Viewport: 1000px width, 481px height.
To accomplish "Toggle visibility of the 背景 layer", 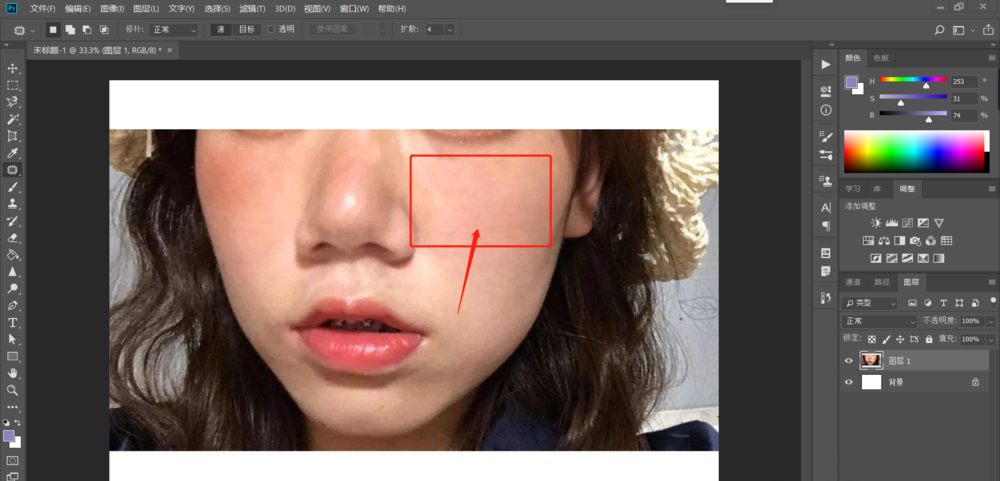I will pyautogui.click(x=849, y=382).
